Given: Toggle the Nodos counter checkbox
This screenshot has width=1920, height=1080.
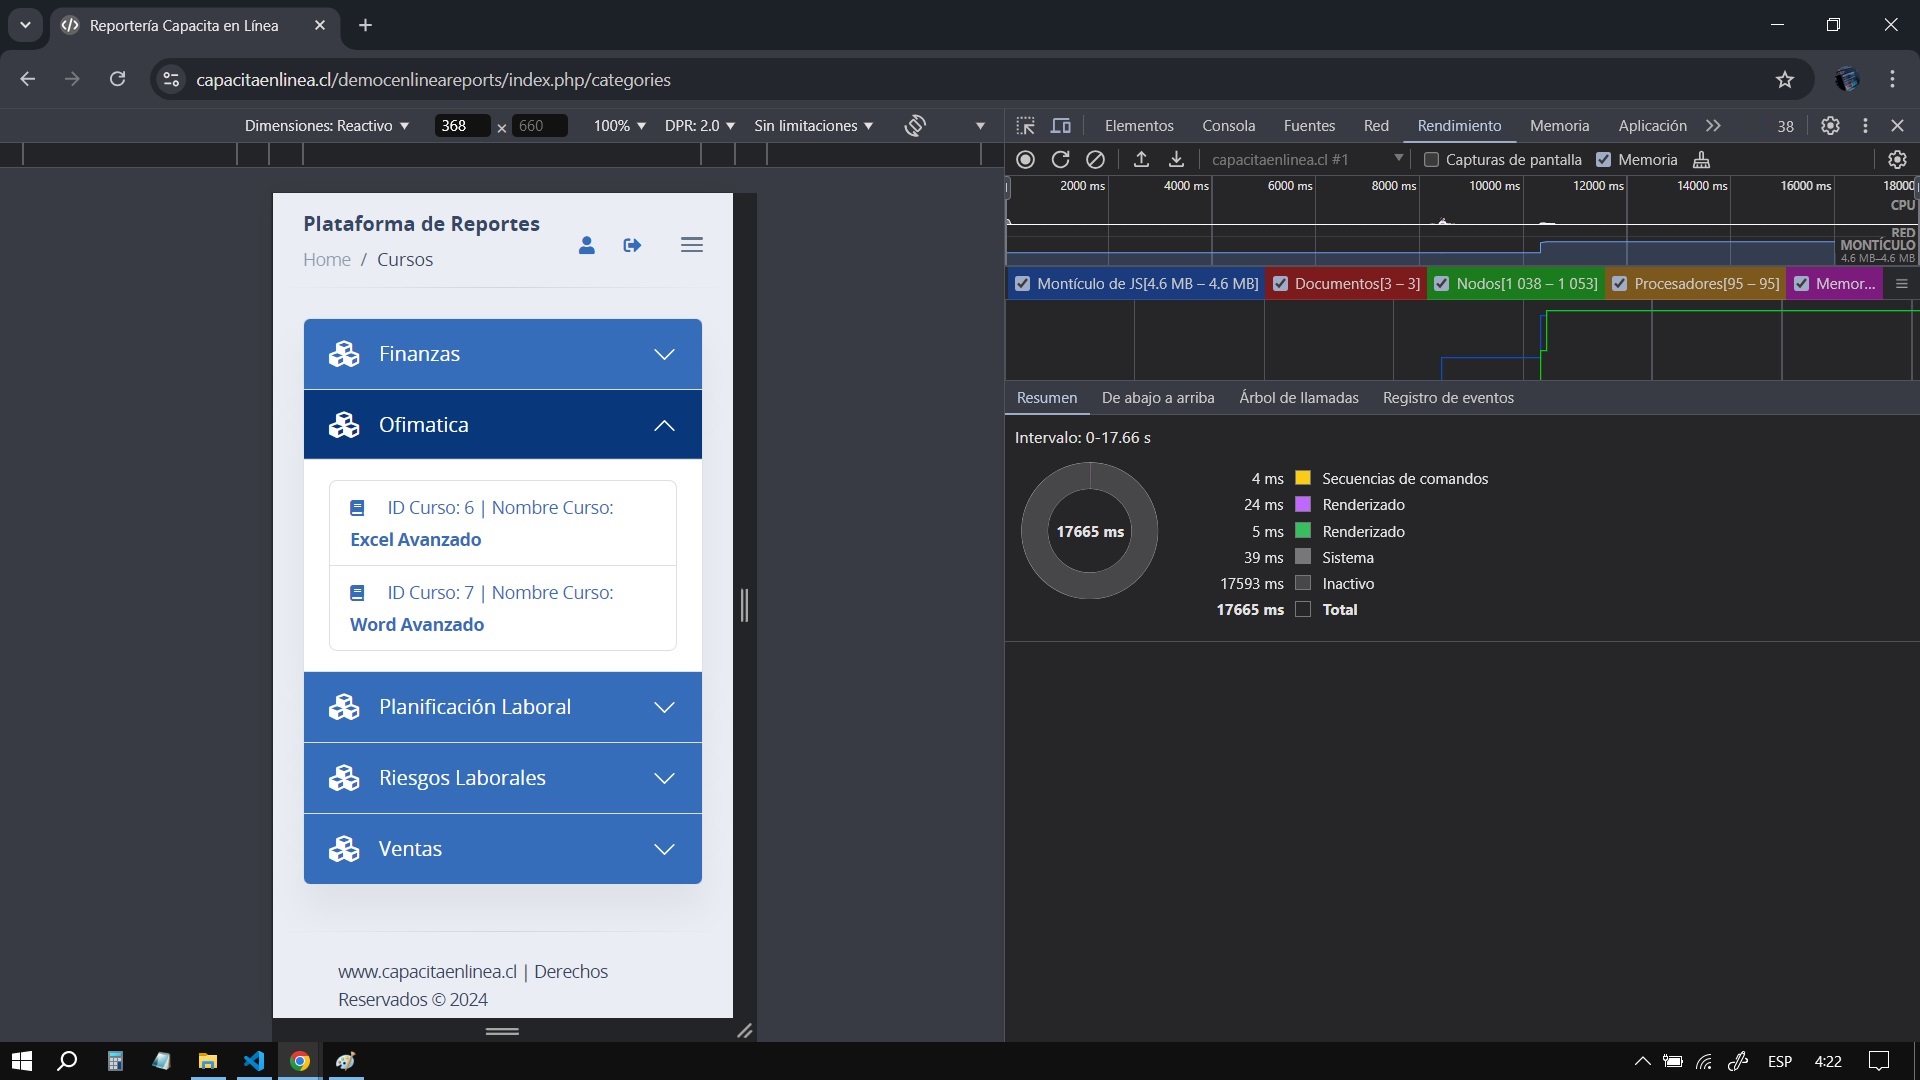Looking at the screenshot, I should [1442, 284].
